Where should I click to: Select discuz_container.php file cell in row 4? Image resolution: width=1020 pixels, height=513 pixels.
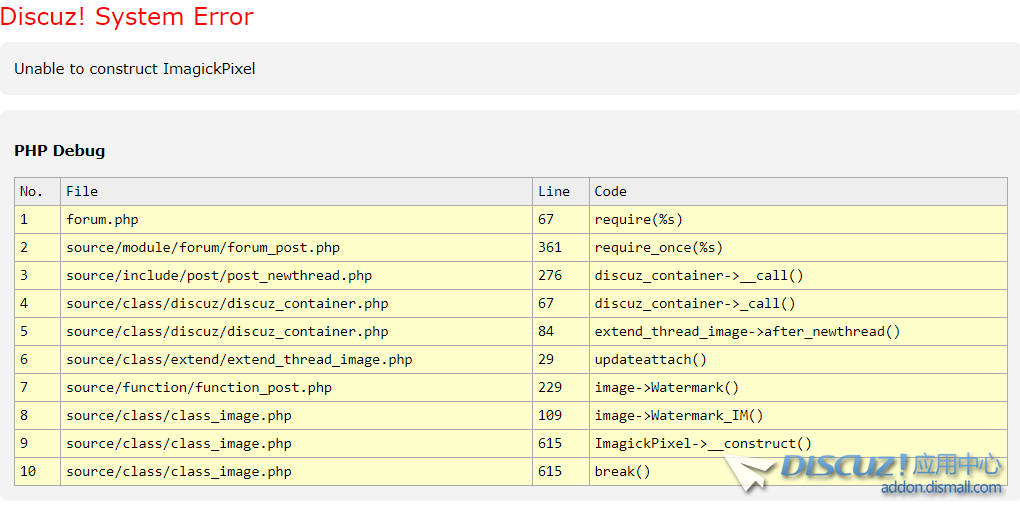297,304
